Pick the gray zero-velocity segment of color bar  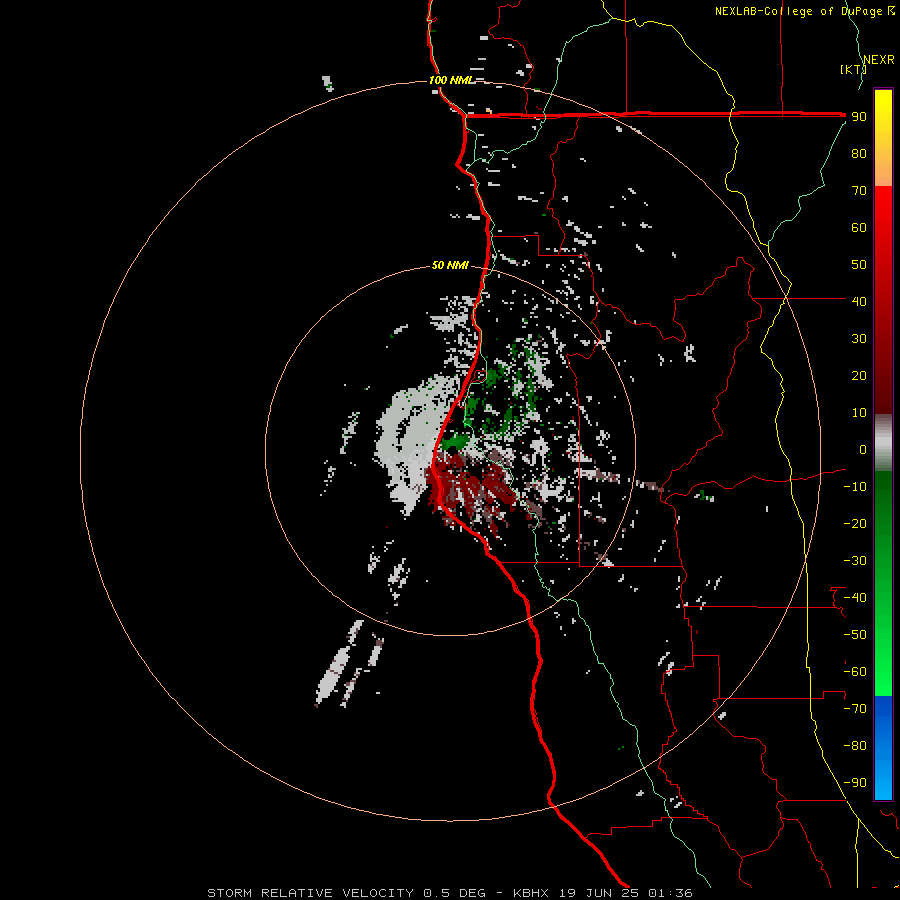(x=883, y=443)
